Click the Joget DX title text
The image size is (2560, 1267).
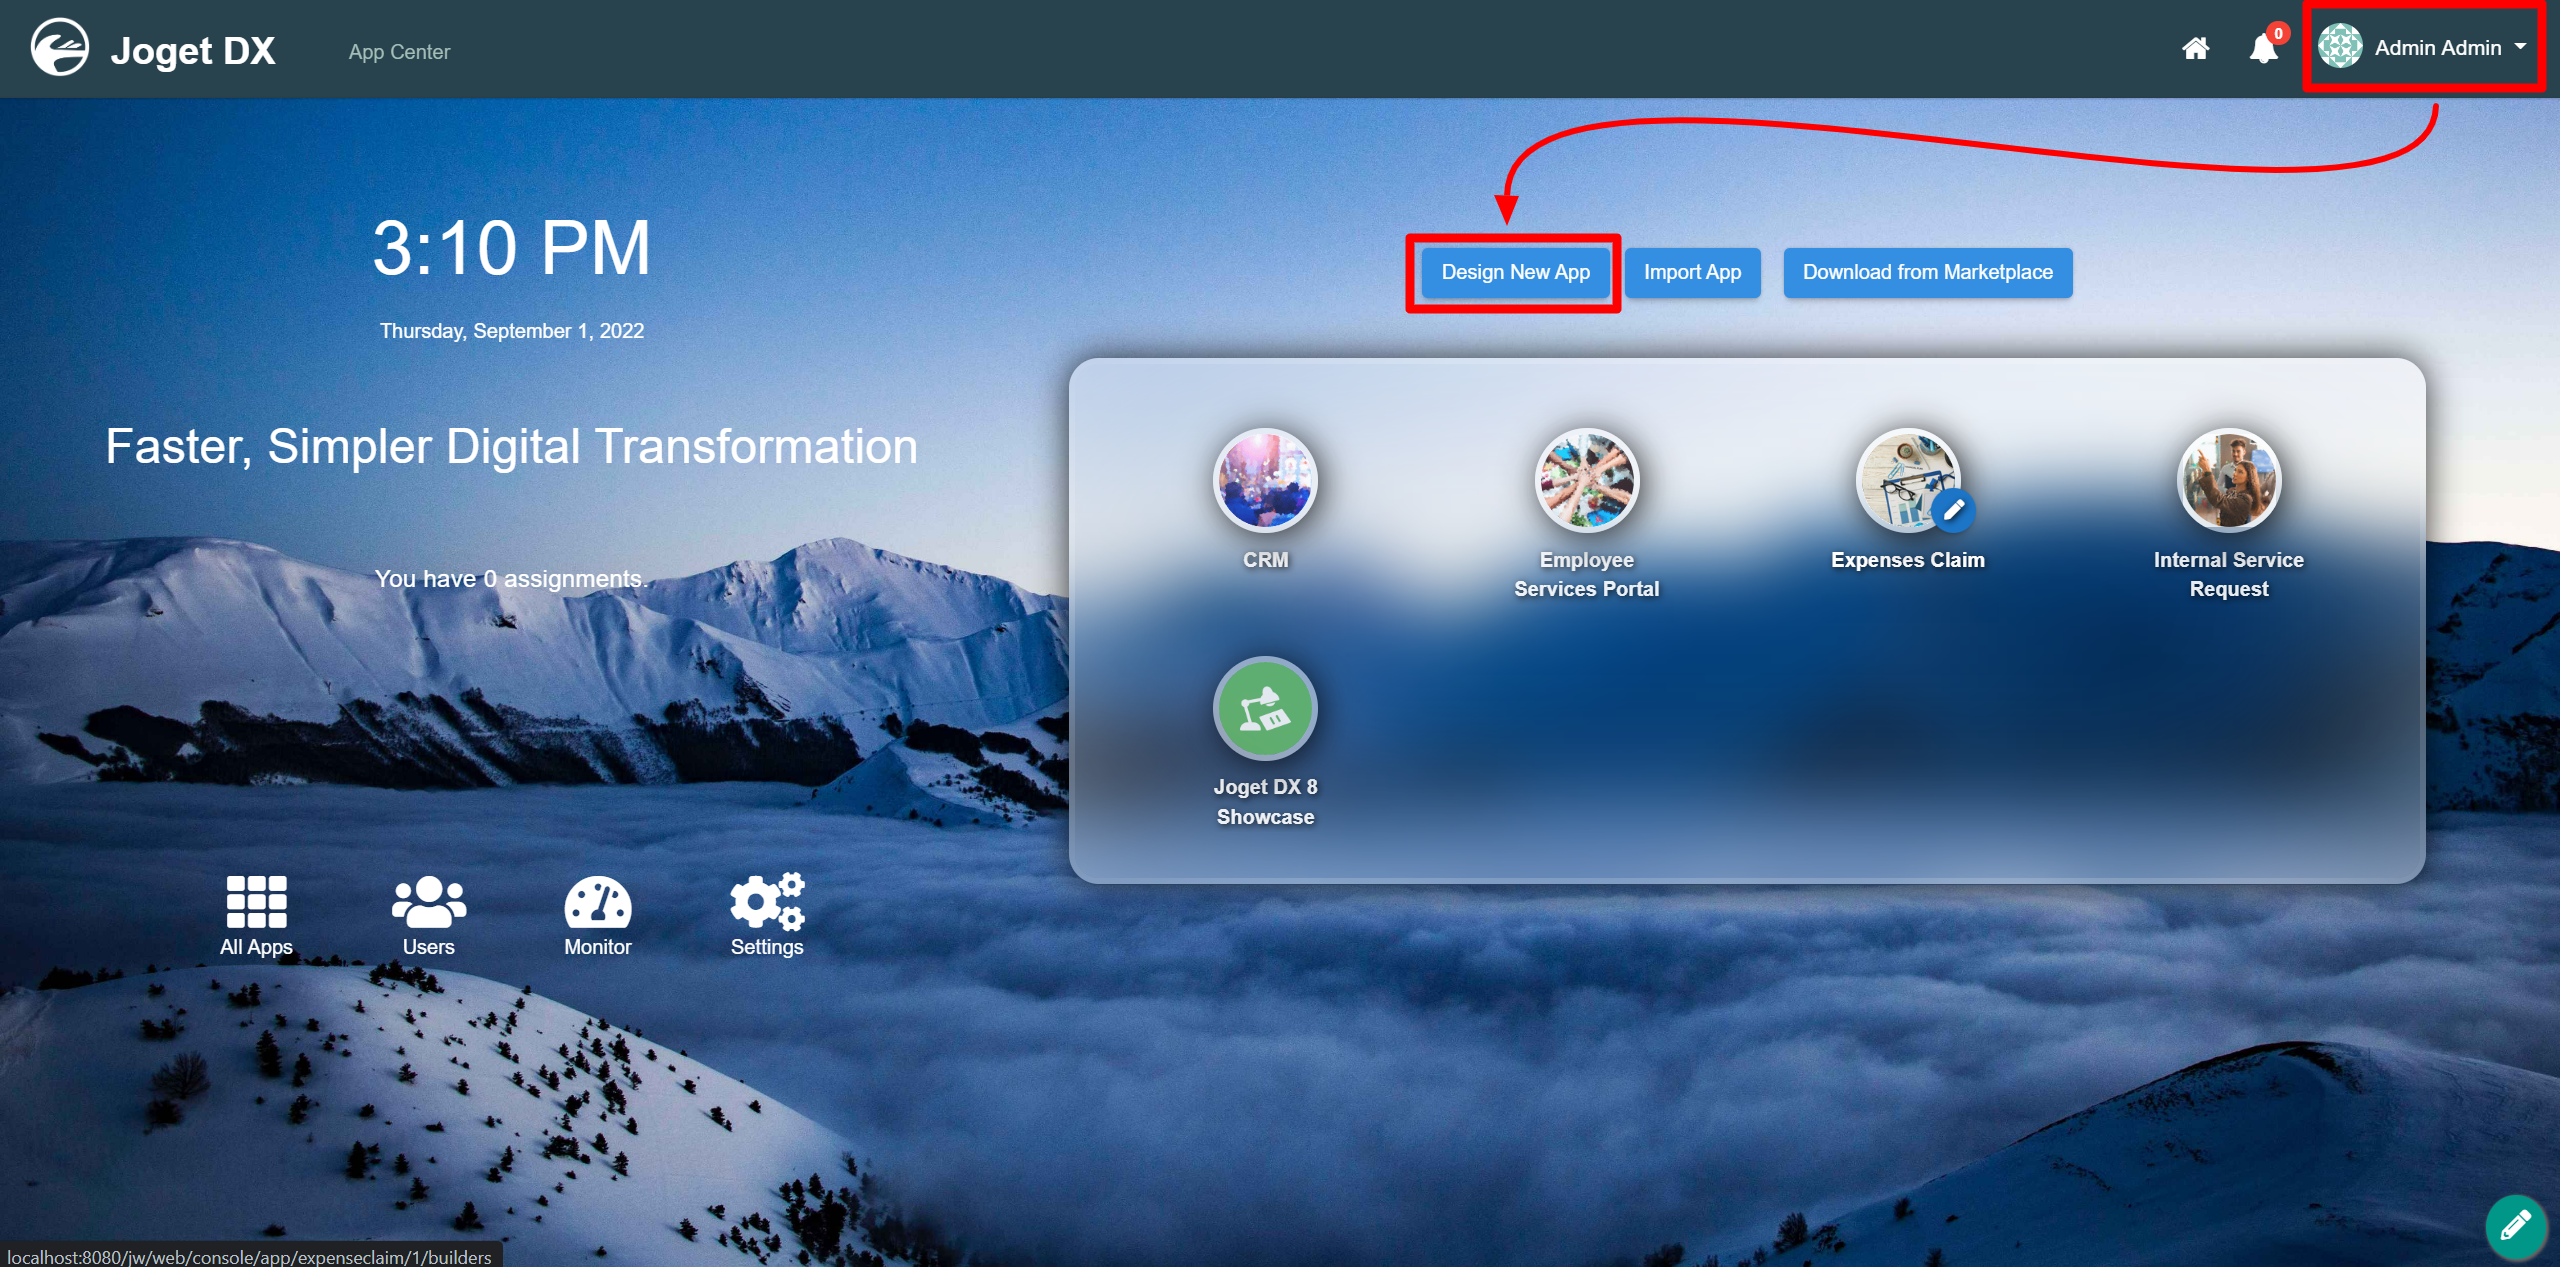[192, 50]
